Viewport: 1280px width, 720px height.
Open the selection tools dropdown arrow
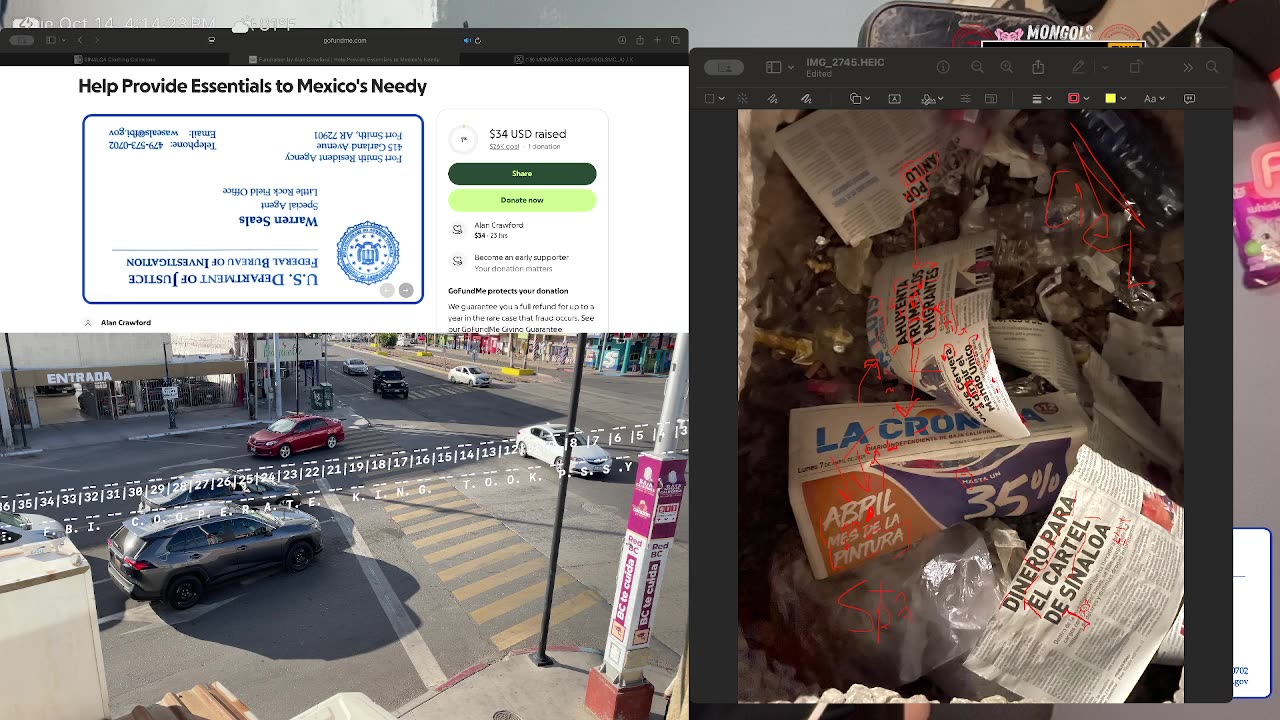pos(722,98)
